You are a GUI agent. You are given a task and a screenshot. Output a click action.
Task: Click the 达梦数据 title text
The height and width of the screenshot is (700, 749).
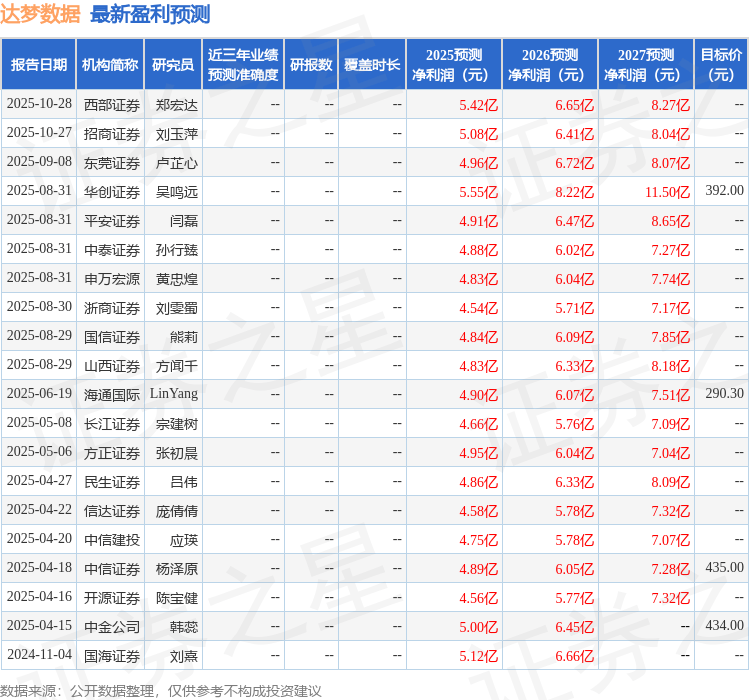point(40,14)
